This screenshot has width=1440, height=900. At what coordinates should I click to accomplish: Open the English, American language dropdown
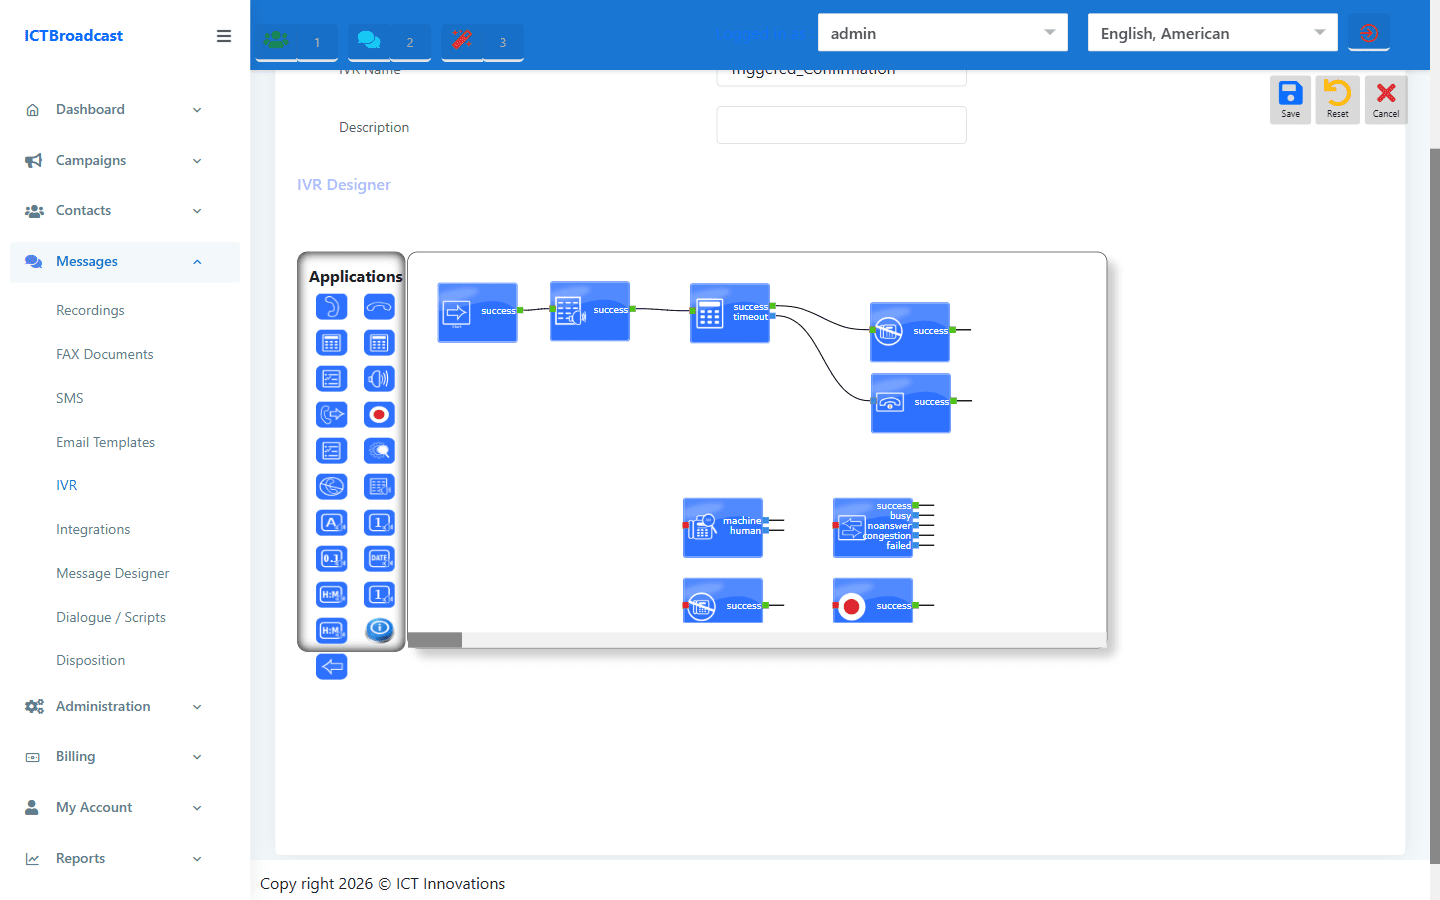click(x=1213, y=33)
